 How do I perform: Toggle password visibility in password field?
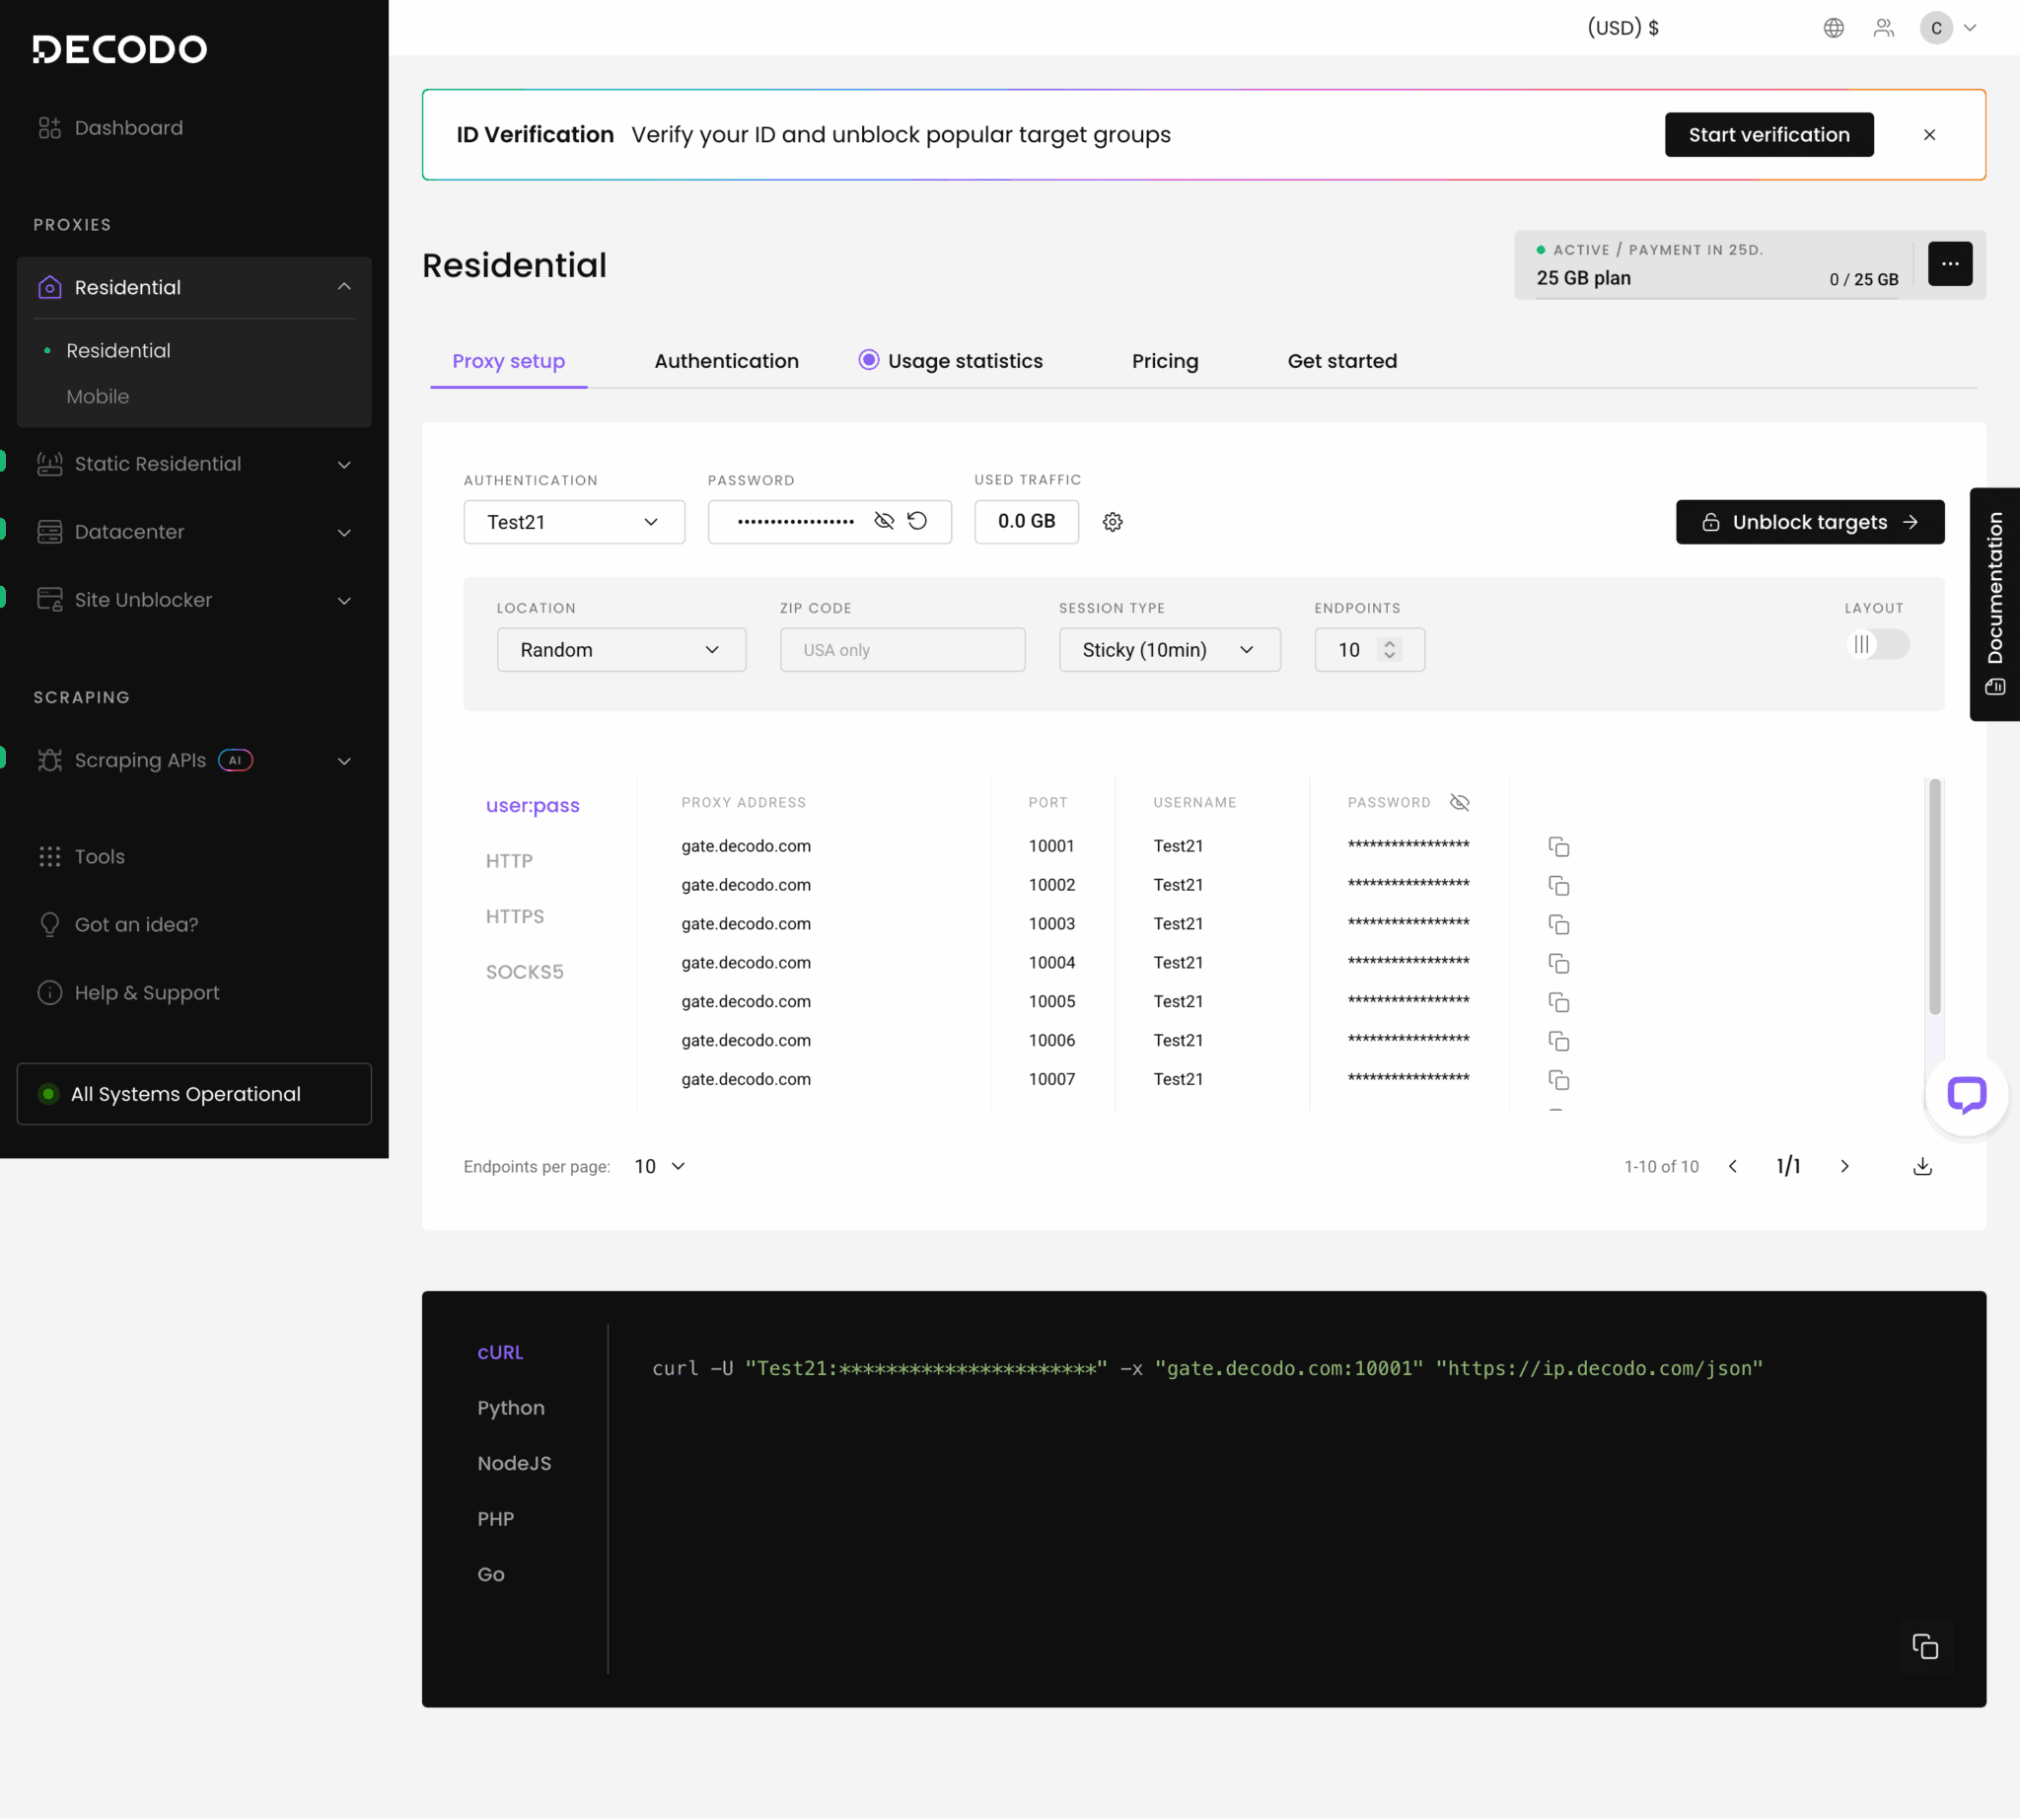coord(884,521)
